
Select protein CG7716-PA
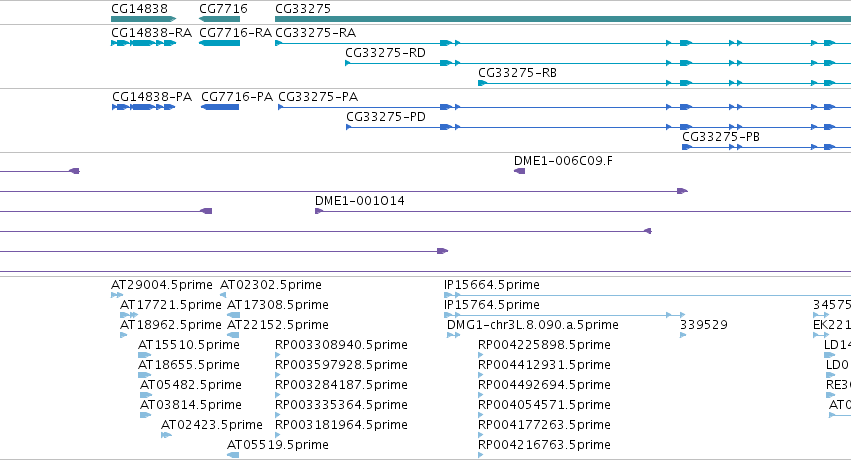click(x=237, y=97)
